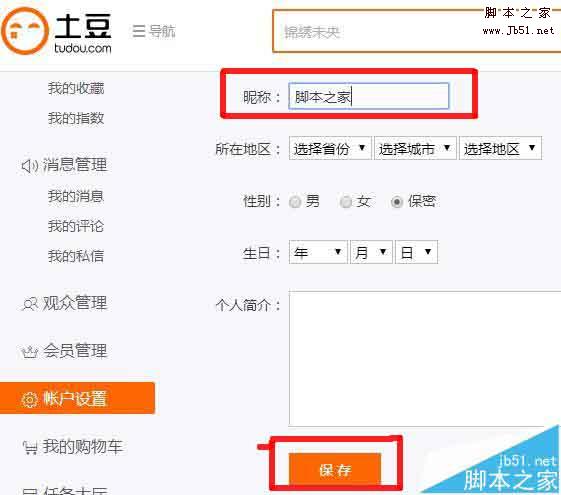Open the 选择省份 dropdown
Image resolution: width=561 pixels, height=495 pixels.
tap(330, 148)
